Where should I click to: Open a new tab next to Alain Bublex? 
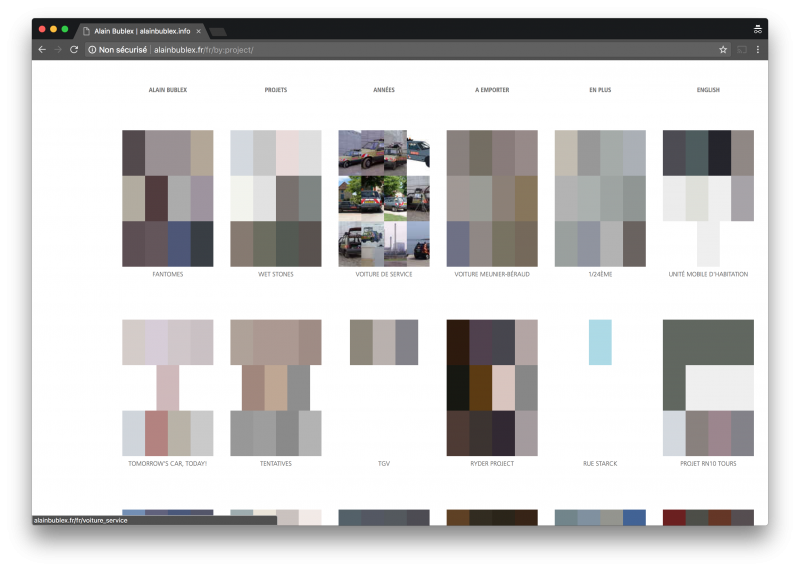(218, 32)
